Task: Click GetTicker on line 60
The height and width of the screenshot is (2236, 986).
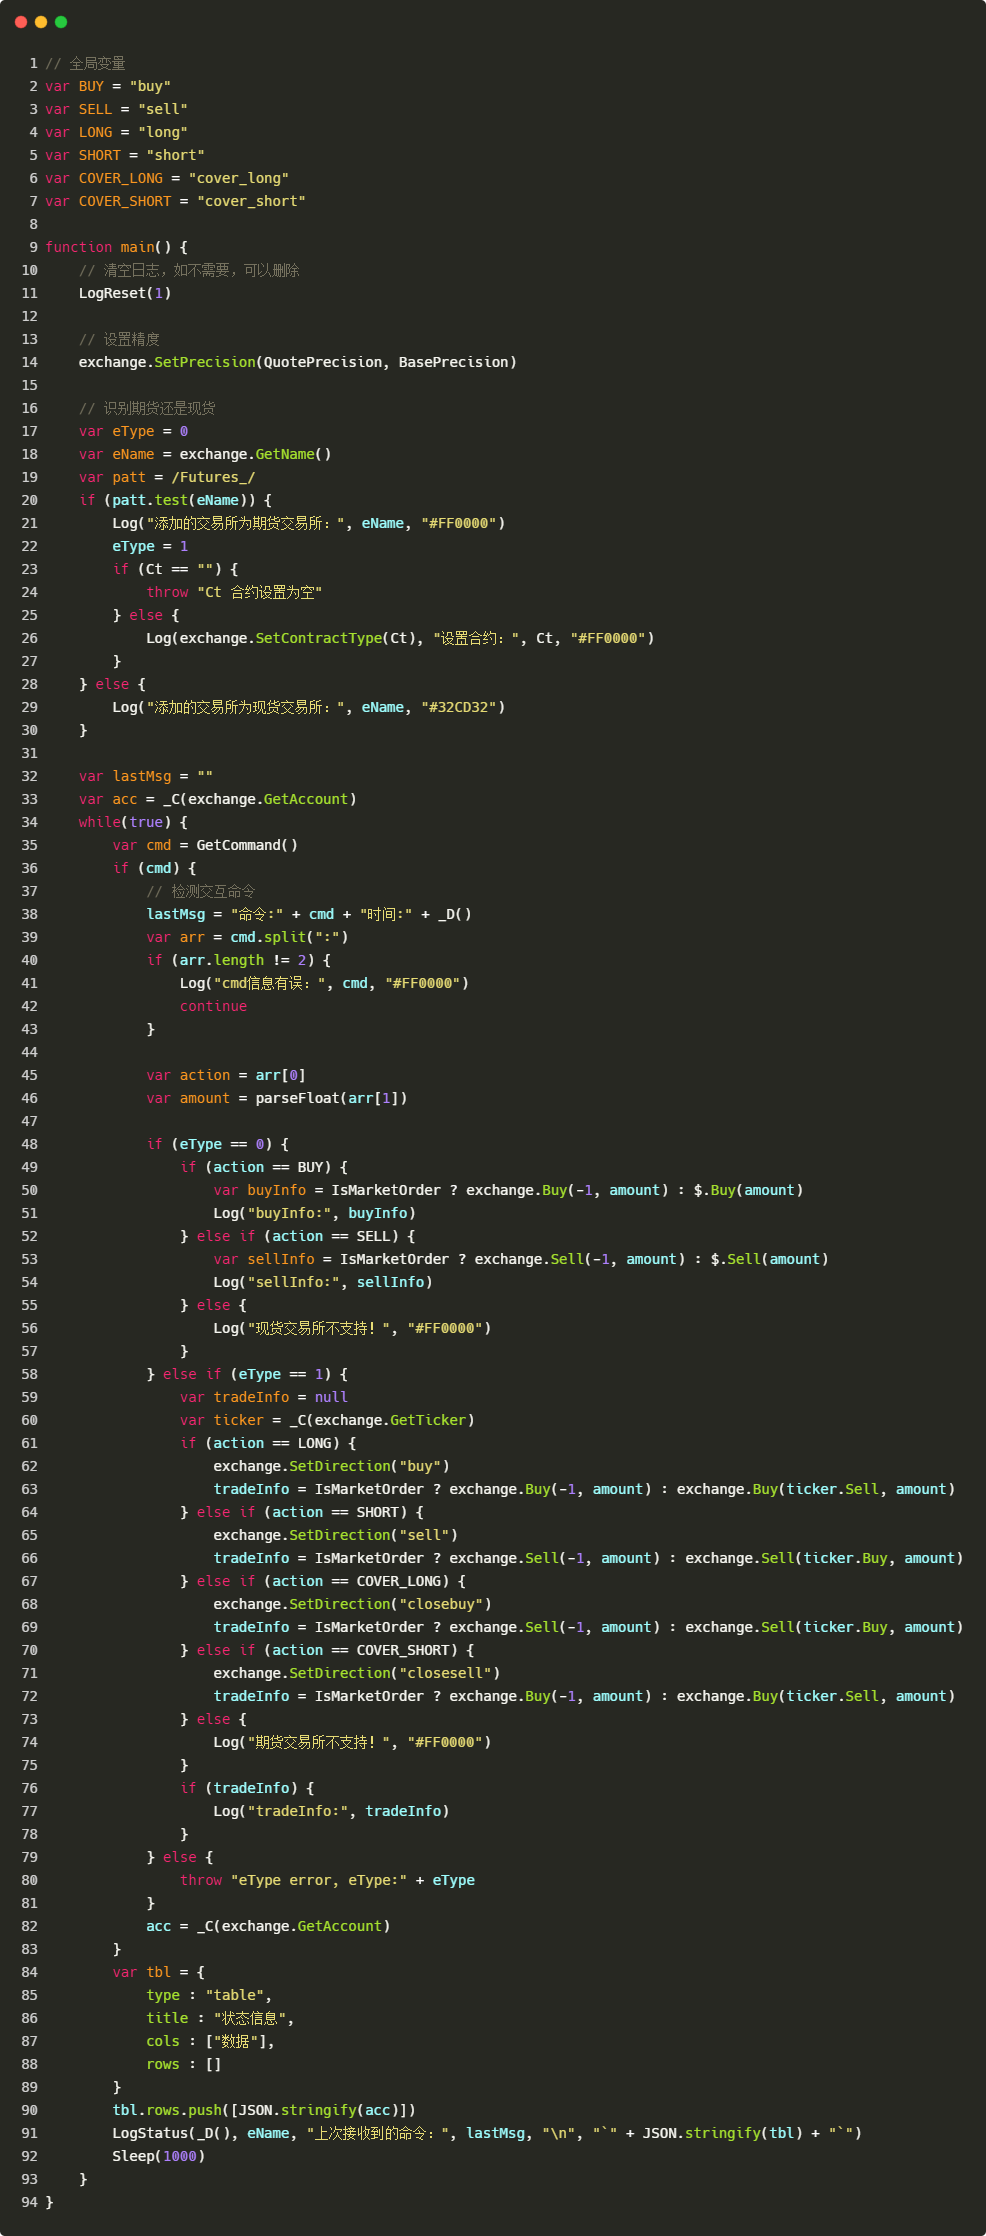Action: [428, 1420]
